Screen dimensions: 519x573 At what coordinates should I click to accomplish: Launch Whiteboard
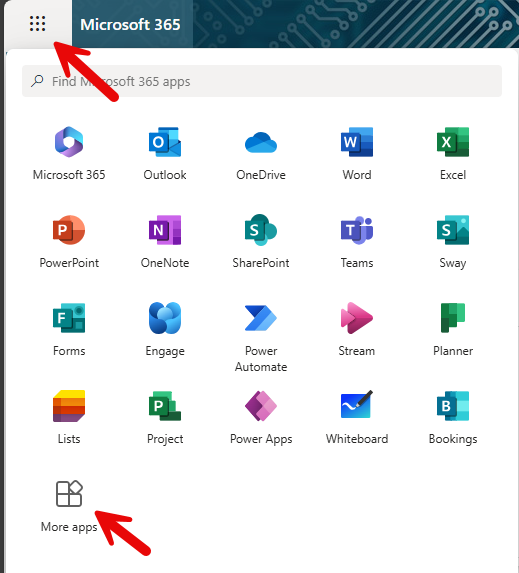(x=357, y=405)
